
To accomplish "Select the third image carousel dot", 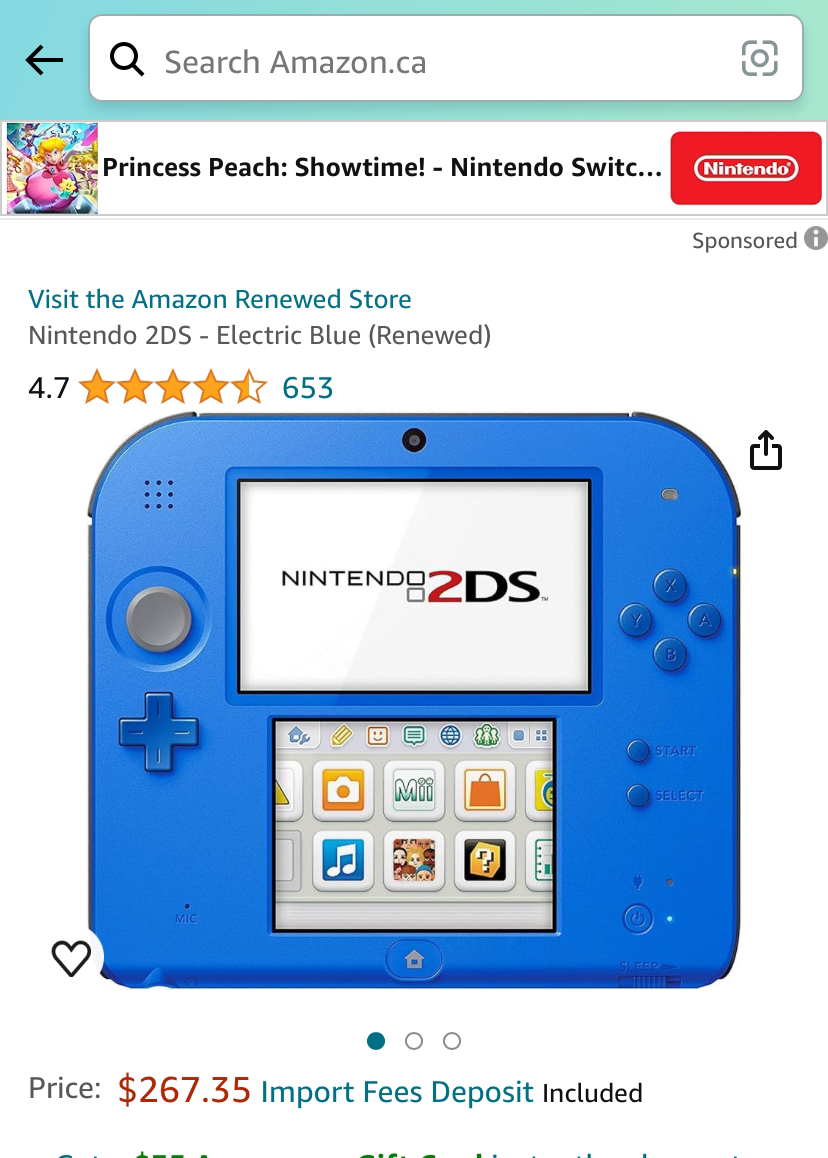I will click(x=452, y=1041).
